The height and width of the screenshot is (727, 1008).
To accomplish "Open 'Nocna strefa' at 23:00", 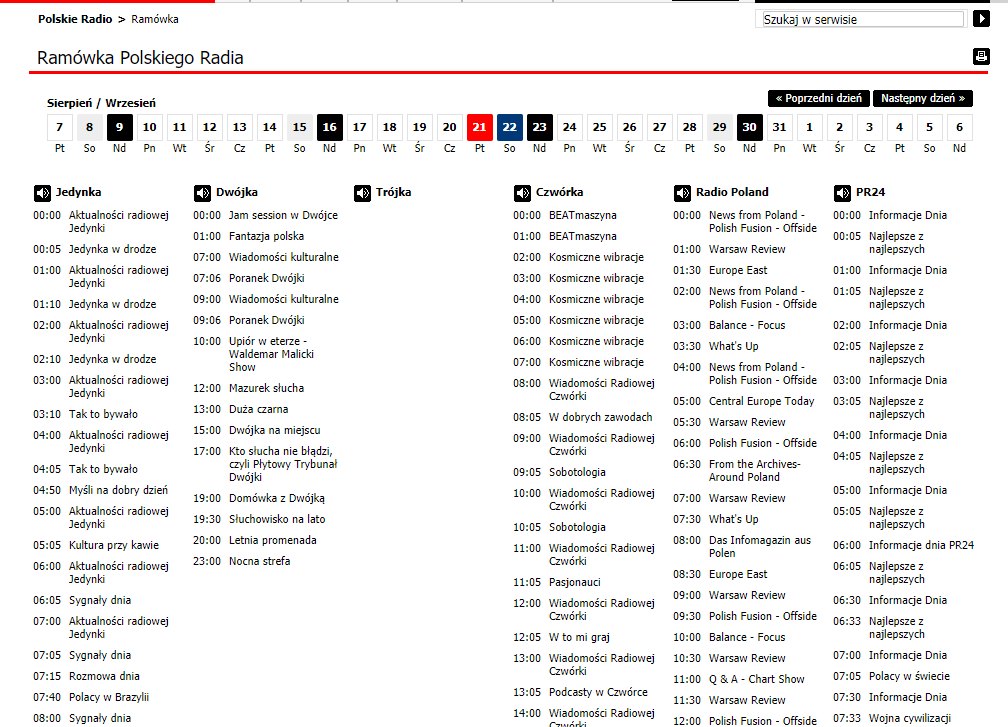I will click(259, 561).
